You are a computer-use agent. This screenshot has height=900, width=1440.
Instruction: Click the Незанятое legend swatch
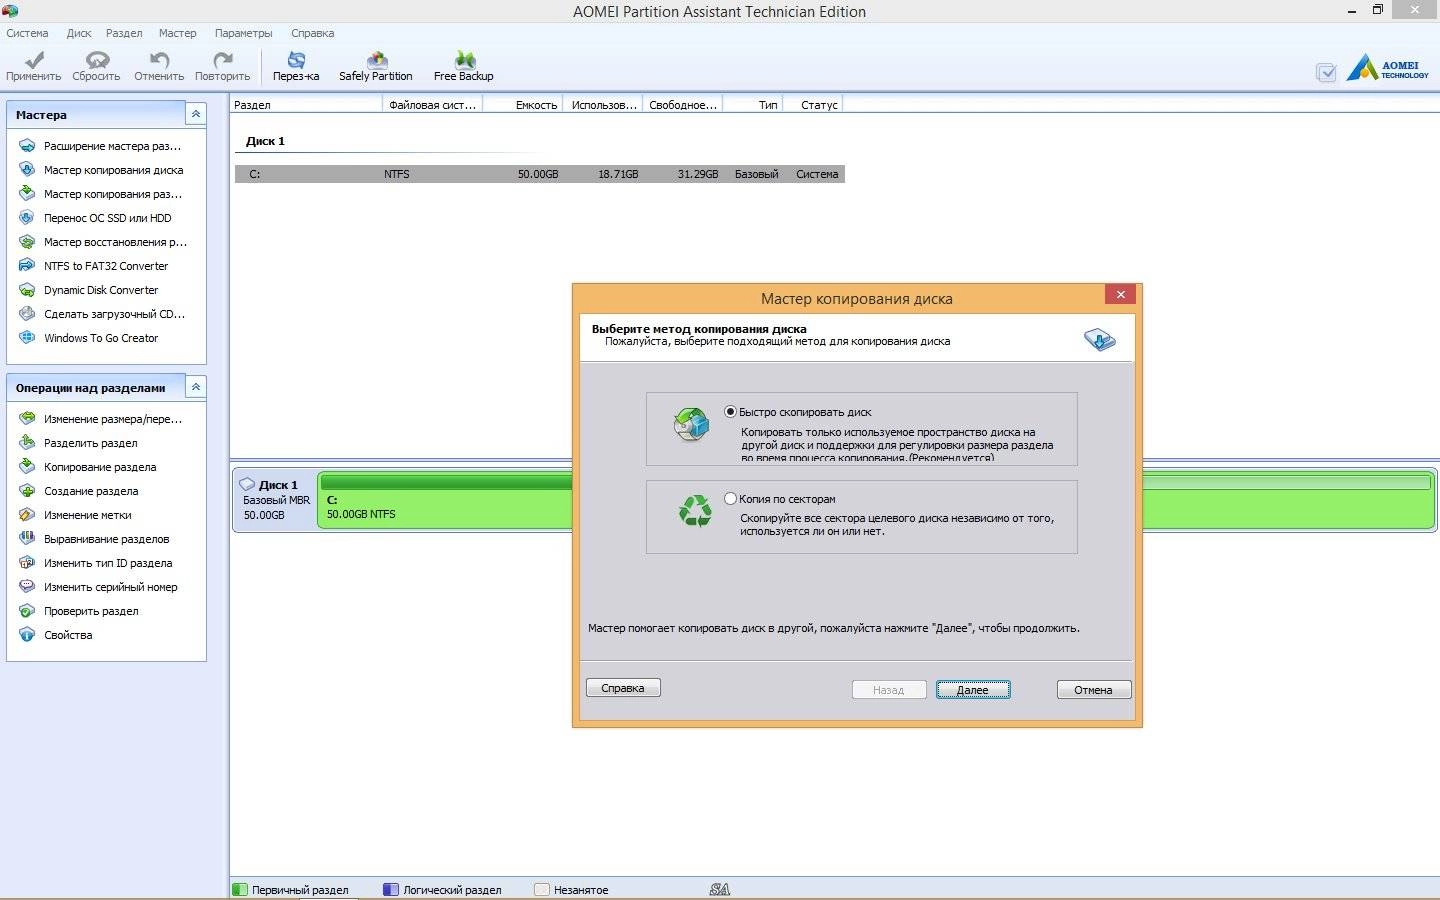[x=542, y=889]
